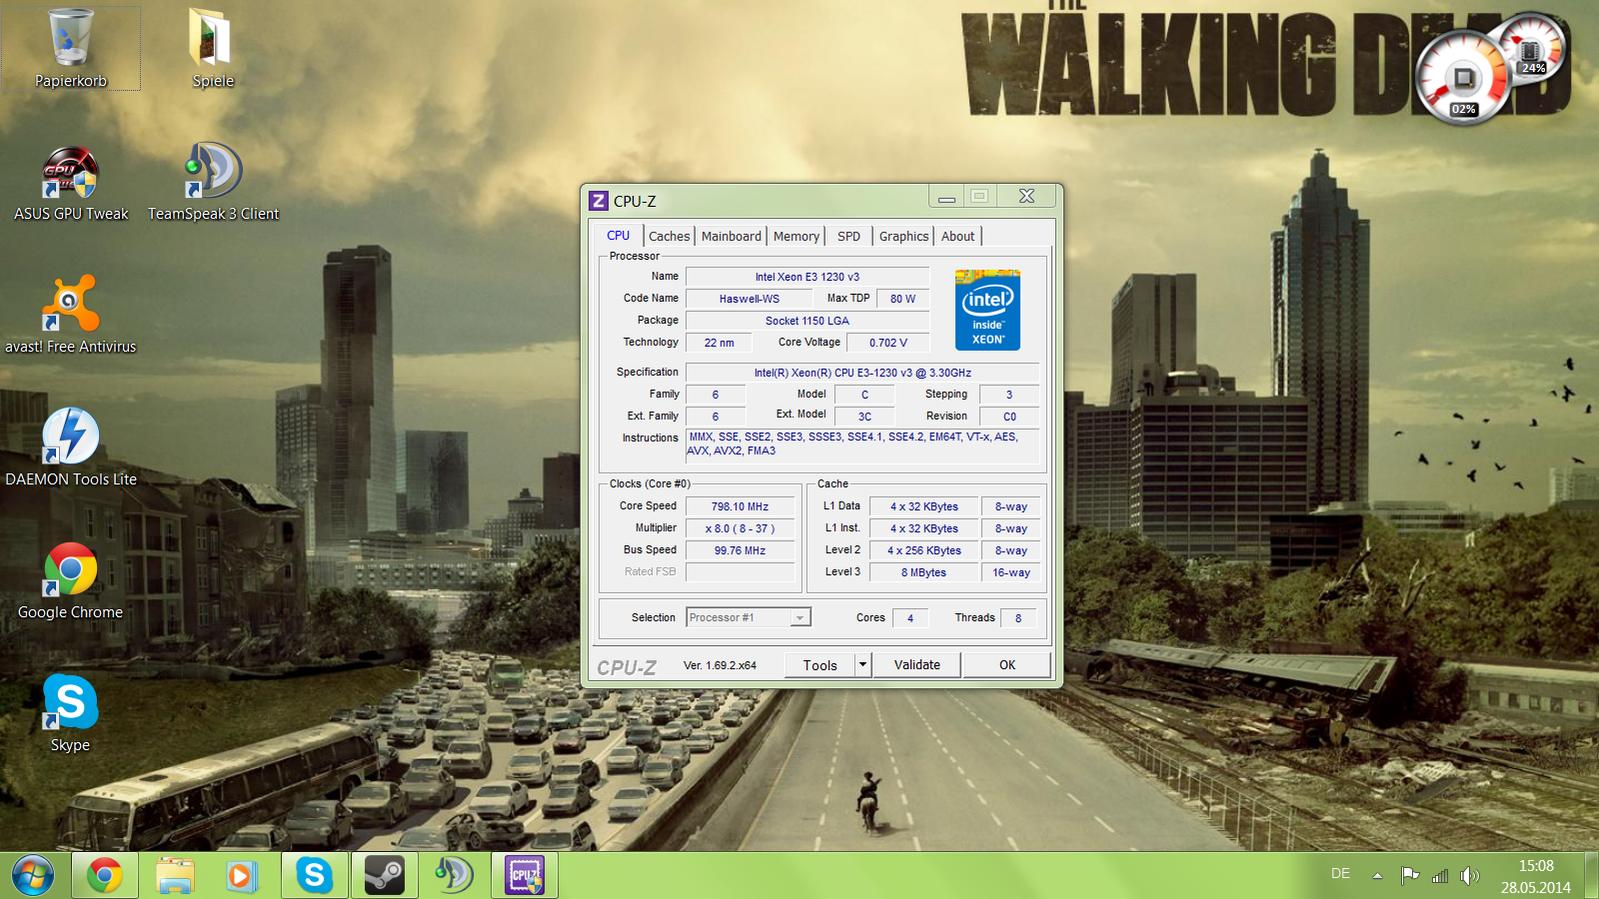Close the CPU-Z window
Screen dimensions: 1599x899
[x=1026, y=196]
